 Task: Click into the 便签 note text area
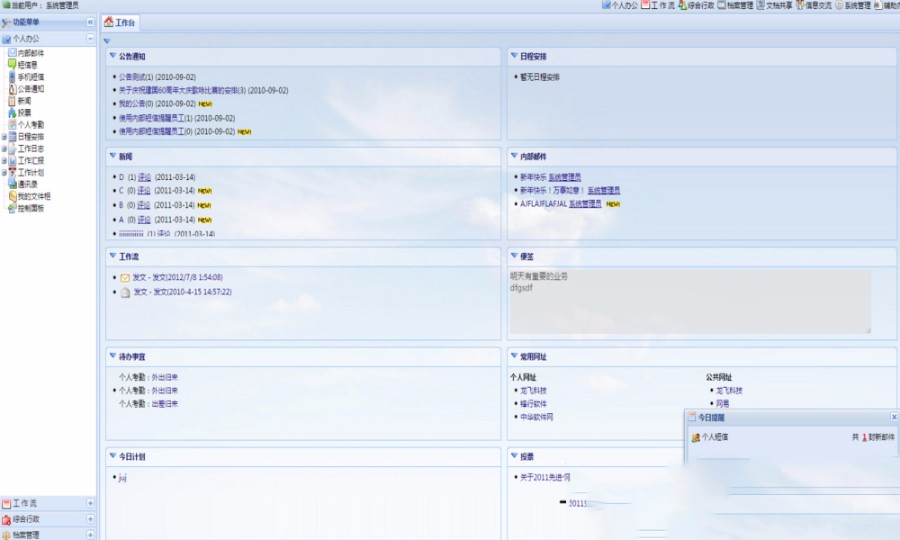pos(689,301)
